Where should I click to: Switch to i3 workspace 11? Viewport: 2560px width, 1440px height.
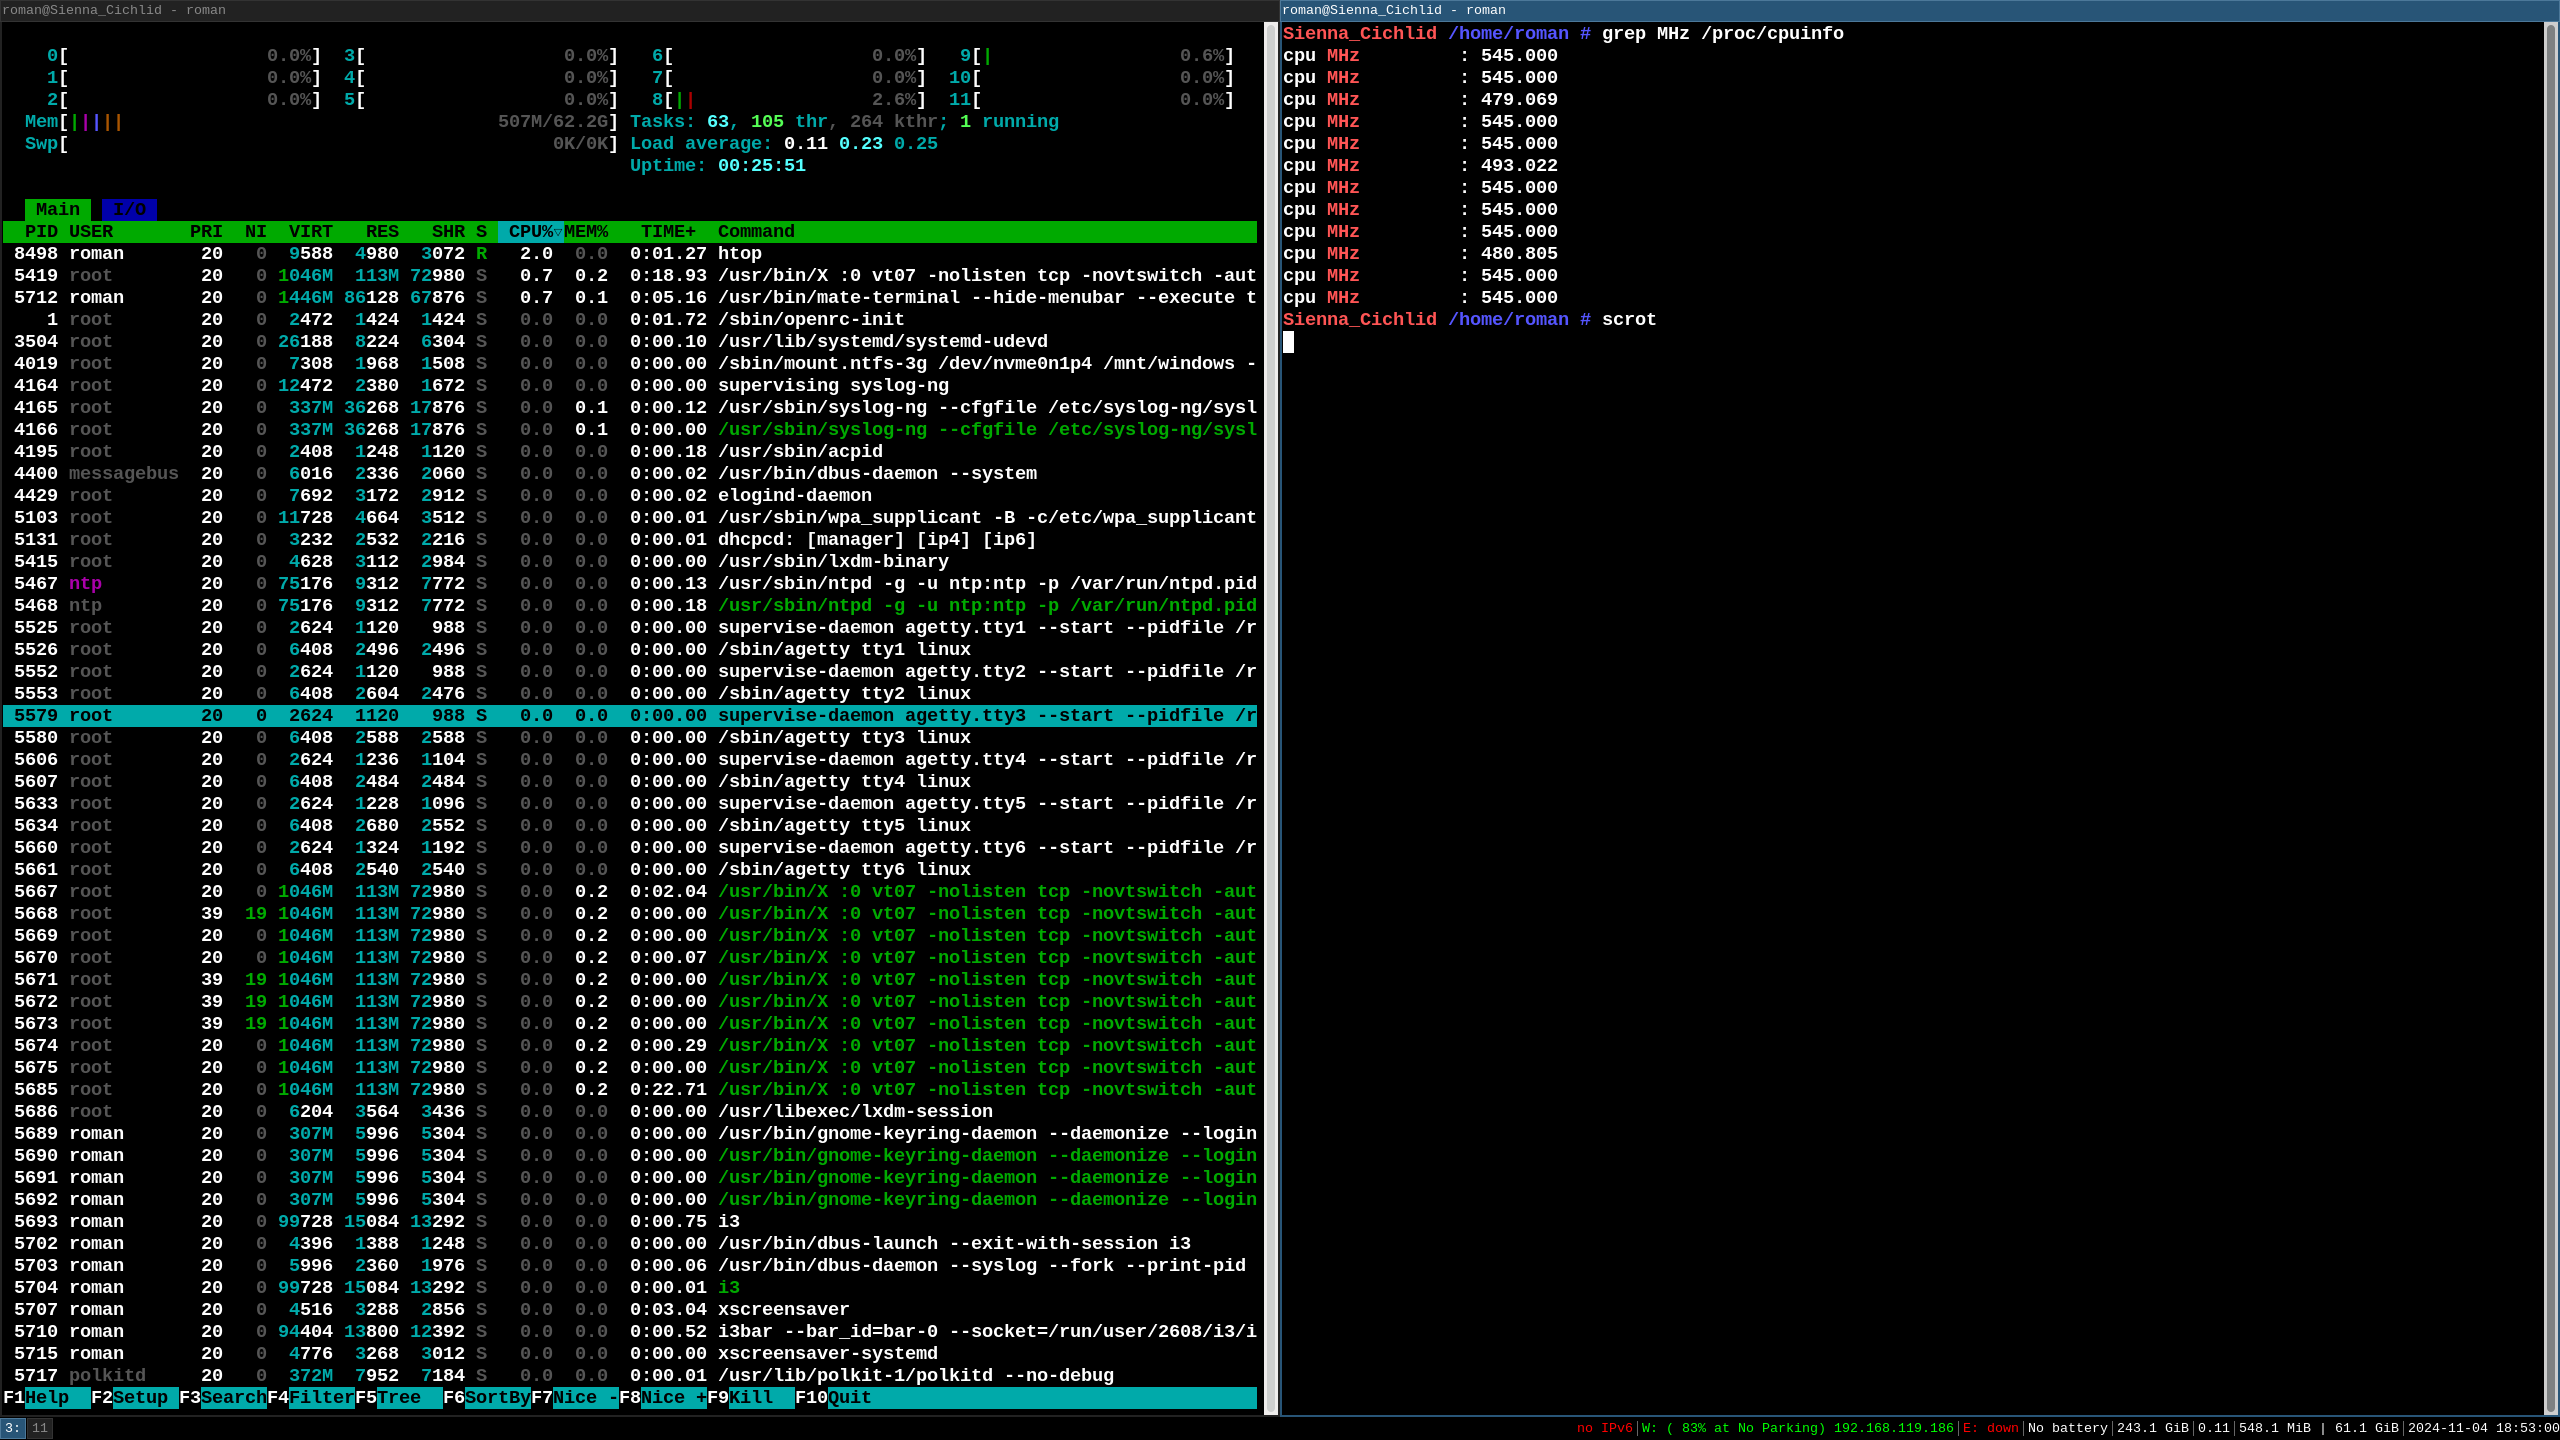[40, 1428]
